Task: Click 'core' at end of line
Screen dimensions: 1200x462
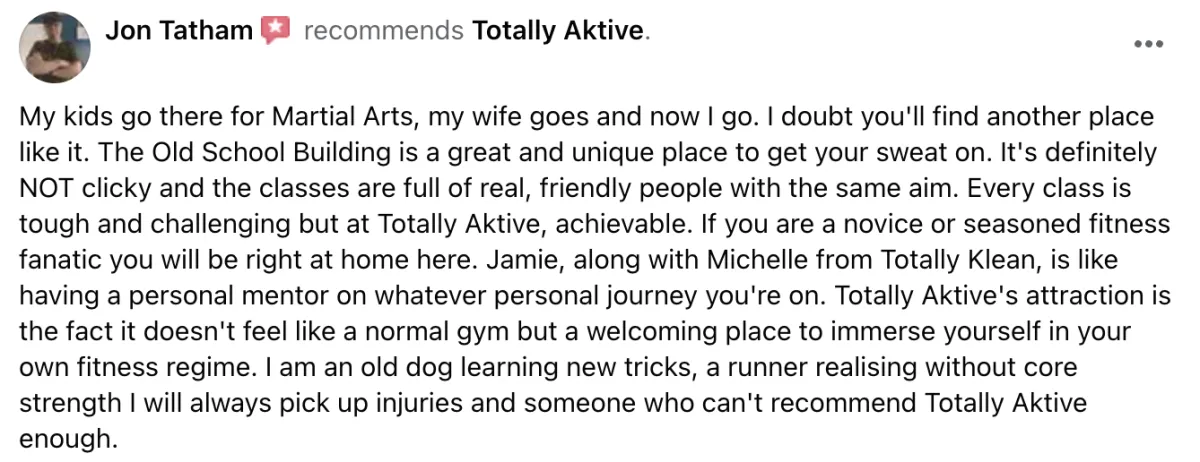Action: click(1053, 369)
